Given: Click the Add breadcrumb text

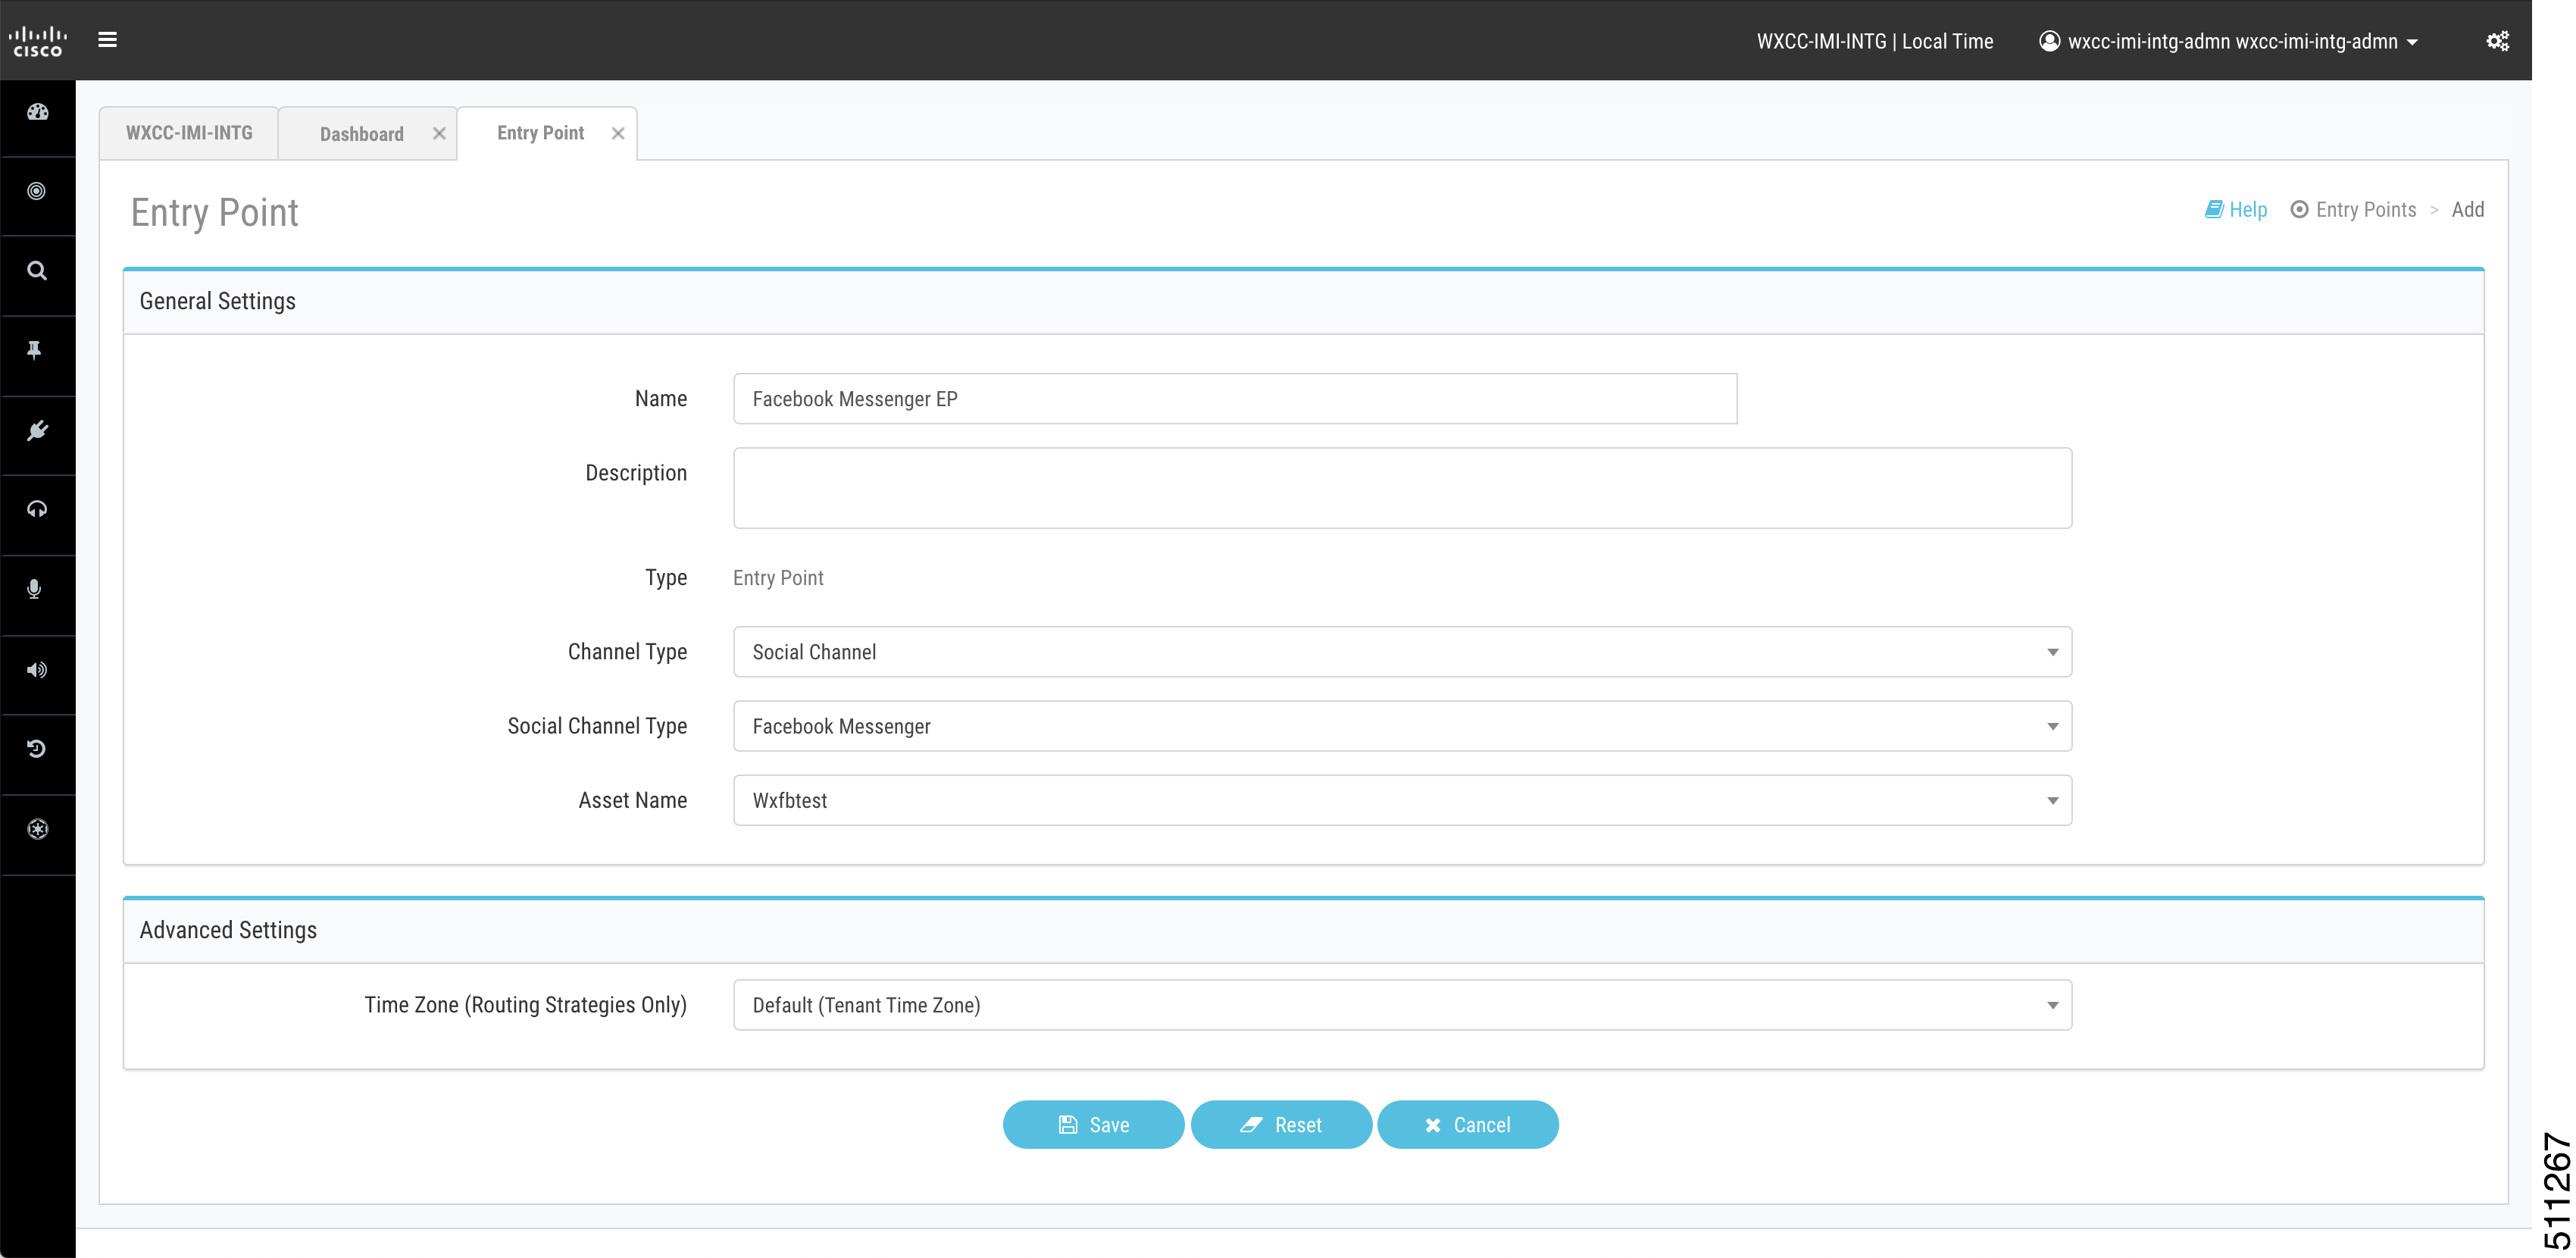Looking at the screenshot, I should [2467, 209].
